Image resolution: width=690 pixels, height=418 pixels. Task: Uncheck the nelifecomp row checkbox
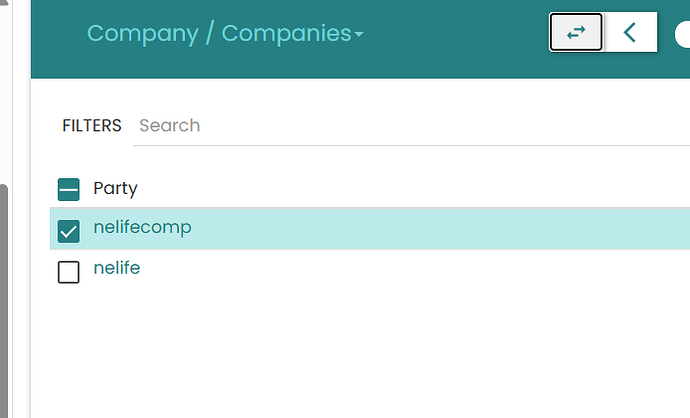[69, 231]
